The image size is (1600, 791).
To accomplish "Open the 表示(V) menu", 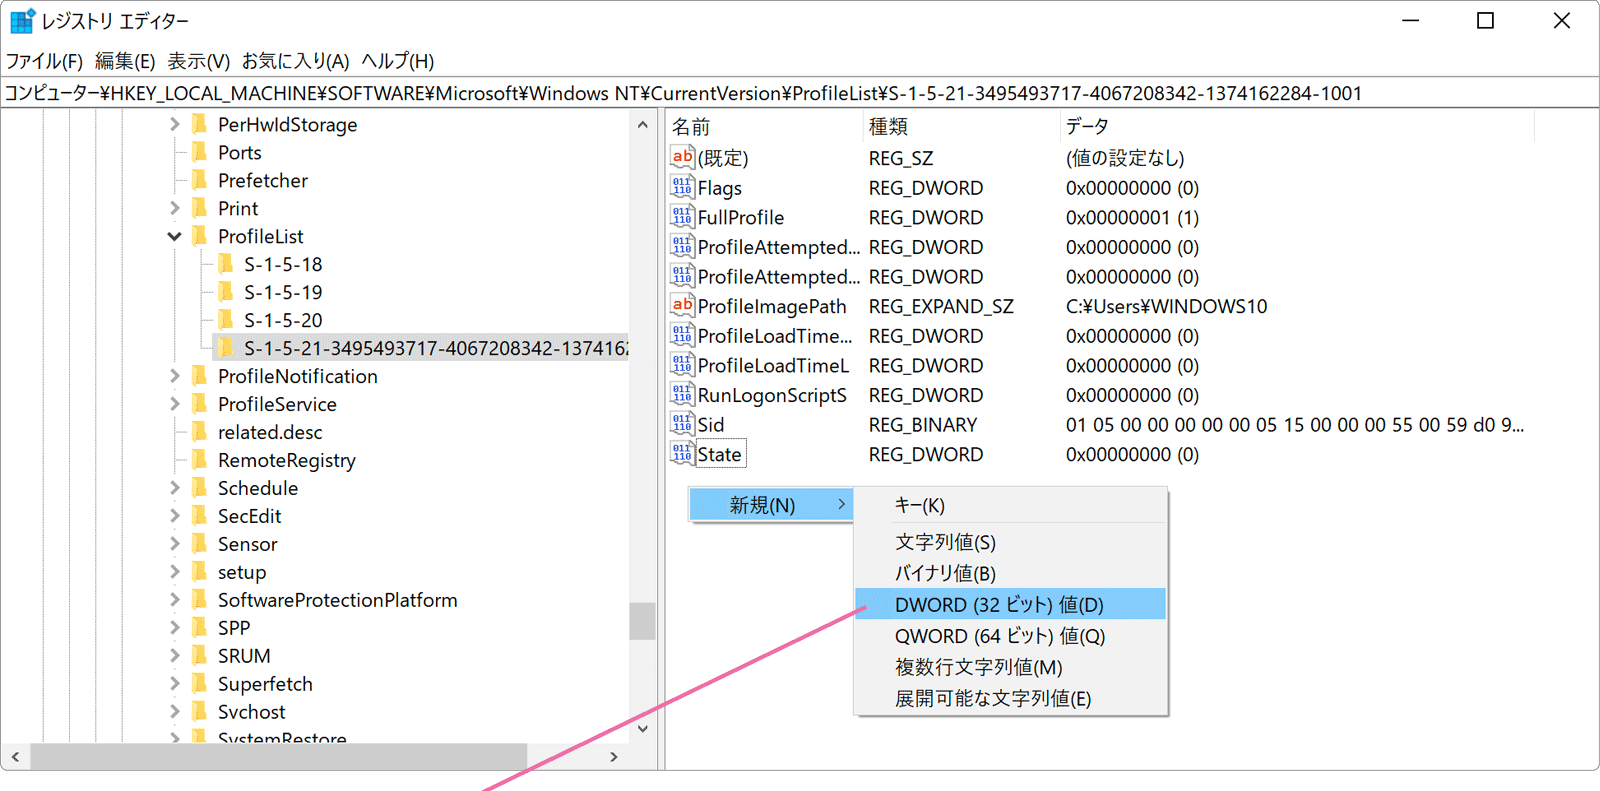I will [198, 61].
